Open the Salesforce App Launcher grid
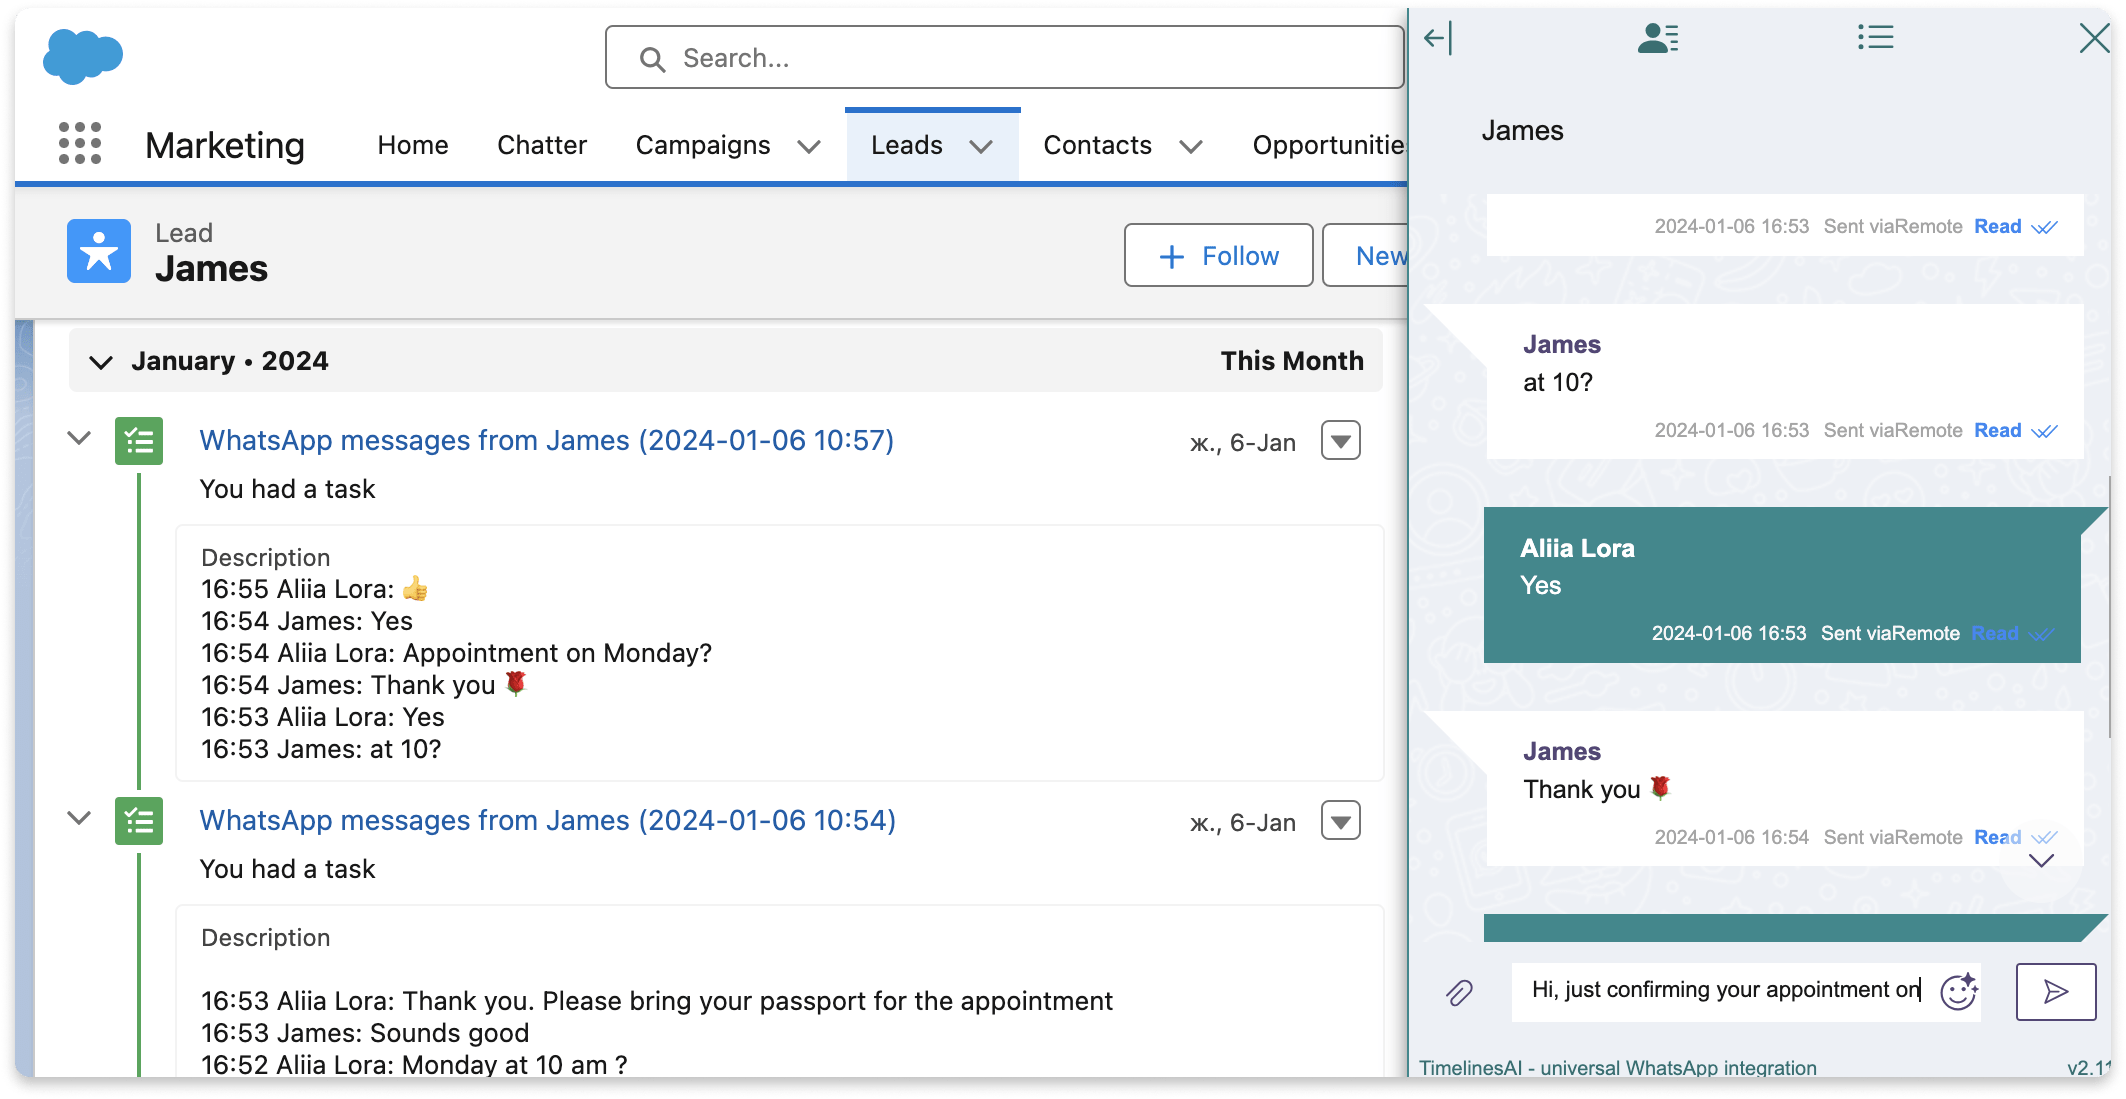This screenshot has height=1099, width=2126. 80,144
